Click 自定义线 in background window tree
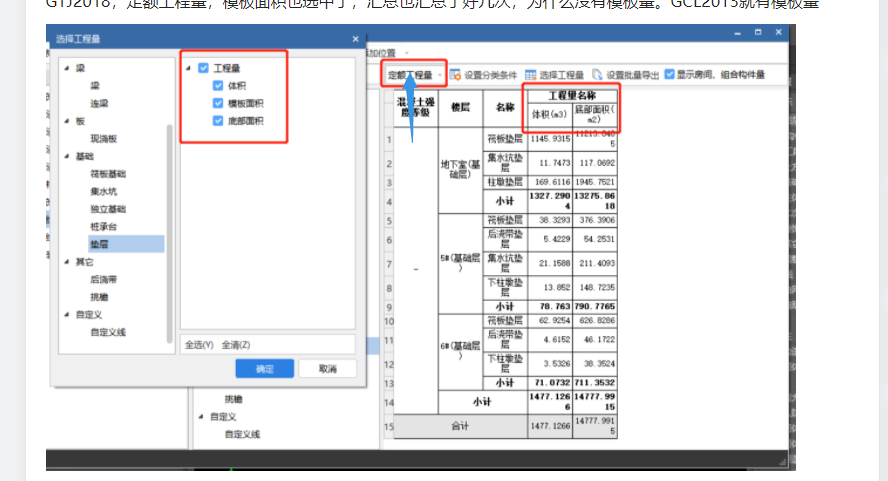Screen dimensions: 888x481 pyautogui.click(x=242, y=434)
